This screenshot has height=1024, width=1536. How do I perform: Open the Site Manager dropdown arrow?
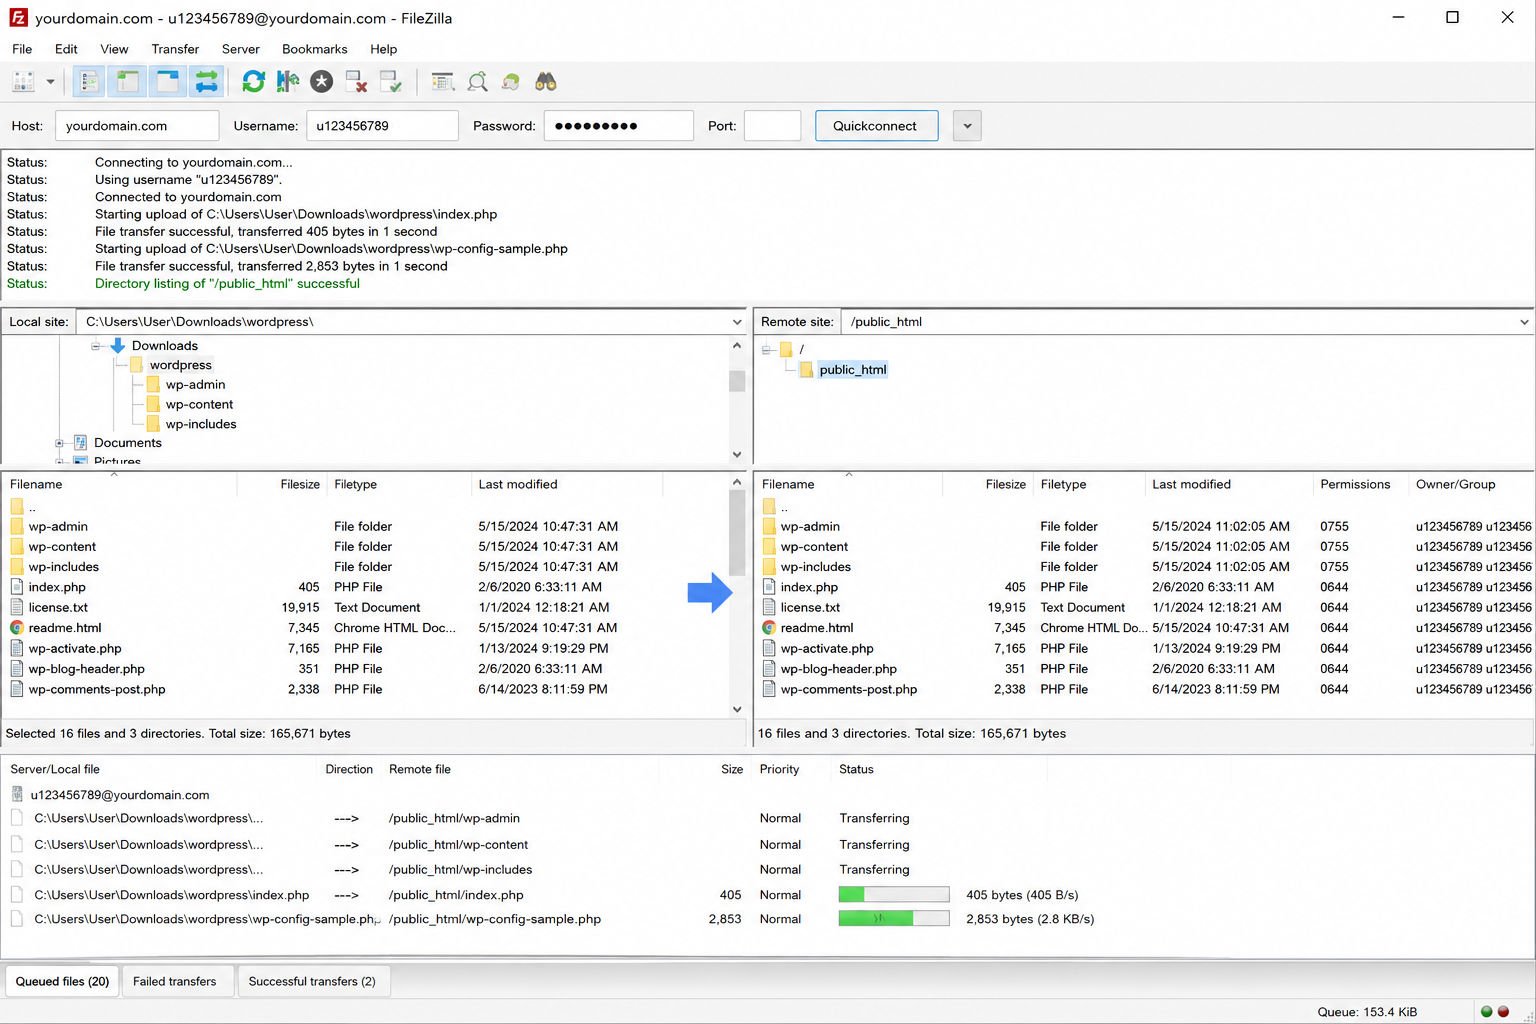point(50,82)
